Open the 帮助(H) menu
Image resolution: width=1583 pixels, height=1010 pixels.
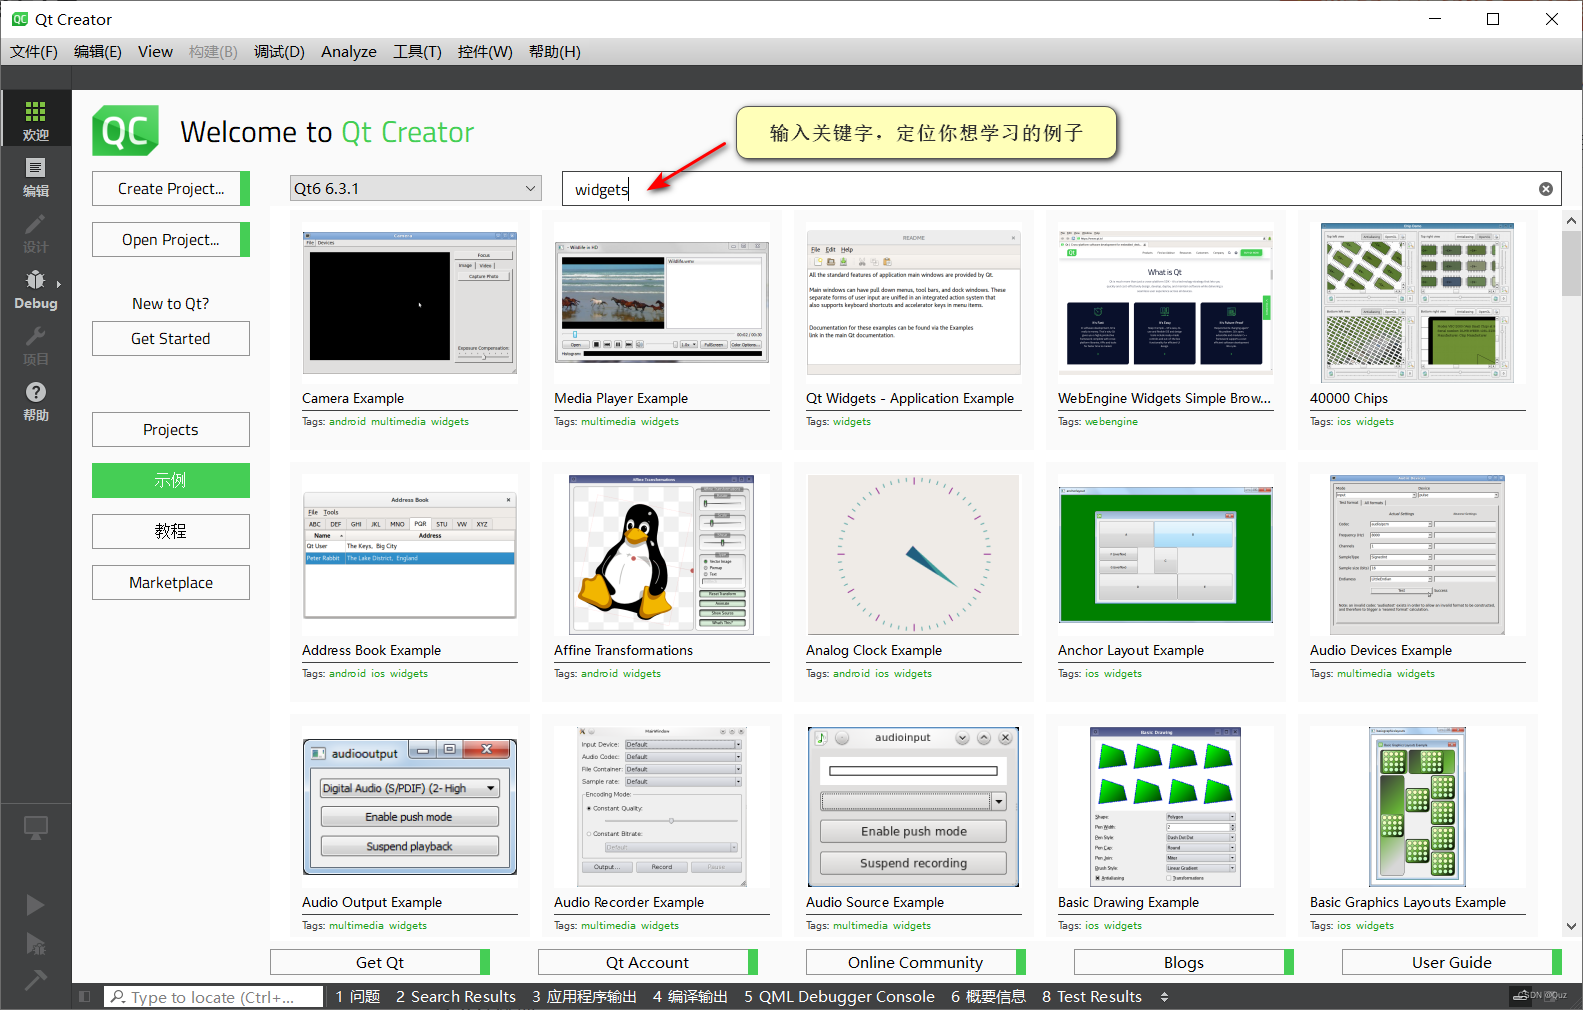point(554,52)
